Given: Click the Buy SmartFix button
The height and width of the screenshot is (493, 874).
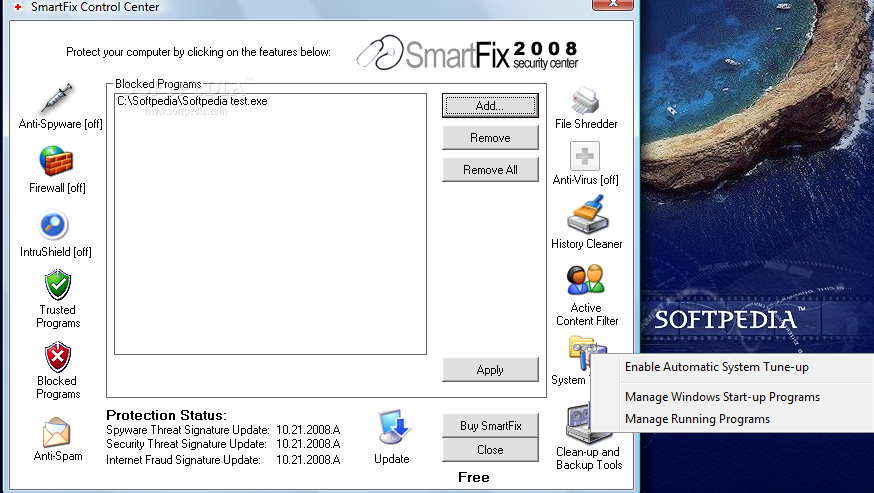Looking at the screenshot, I should point(490,426).
